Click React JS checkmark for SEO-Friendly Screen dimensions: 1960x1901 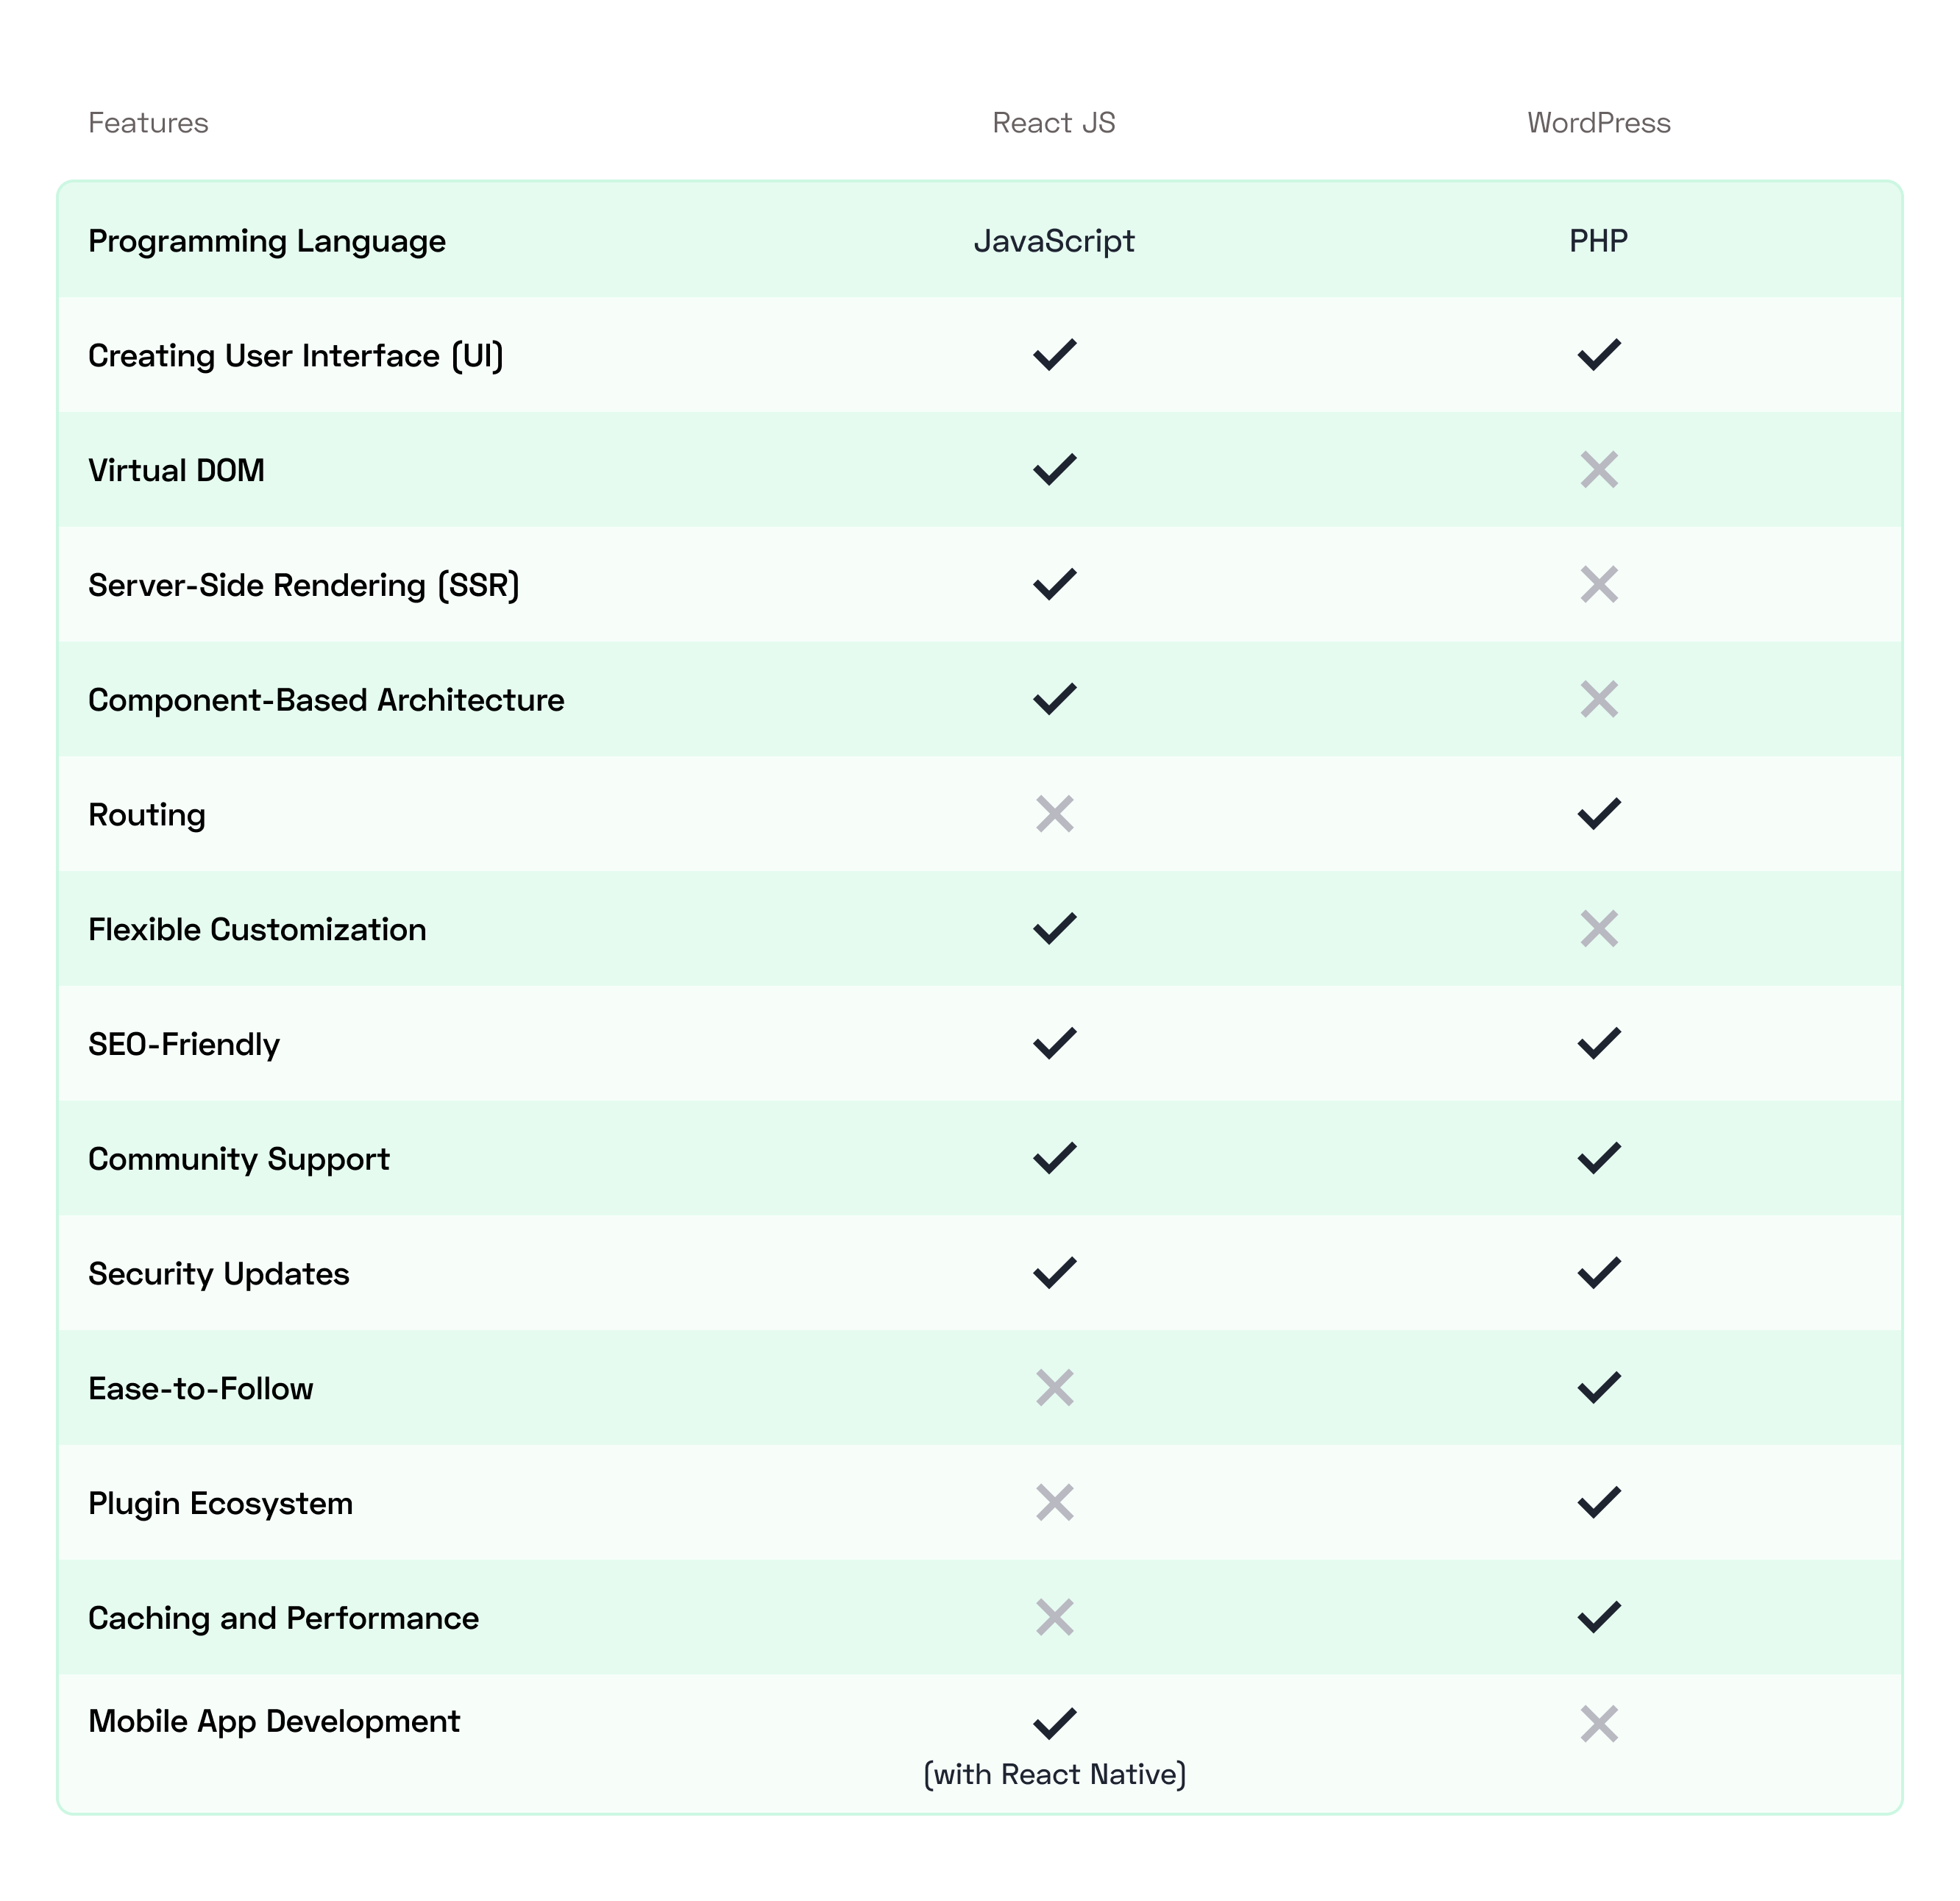1054,1043
